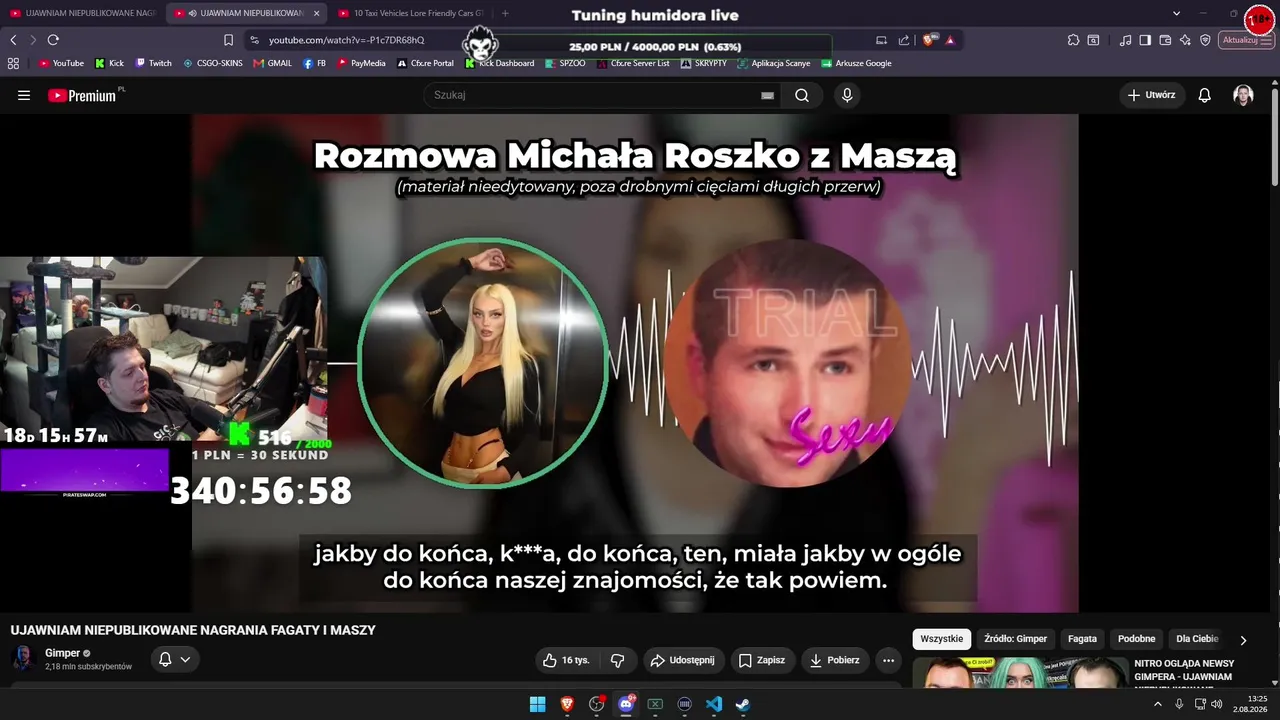The image size is (1280, 720).
Task: Open the Kick bookmark
Action: [x=109, y=63]
